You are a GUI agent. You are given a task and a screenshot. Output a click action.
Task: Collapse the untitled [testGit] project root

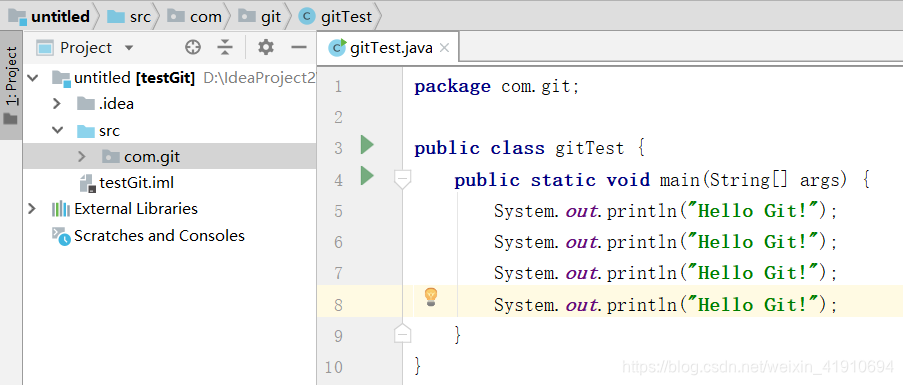[x=33, y=78]
